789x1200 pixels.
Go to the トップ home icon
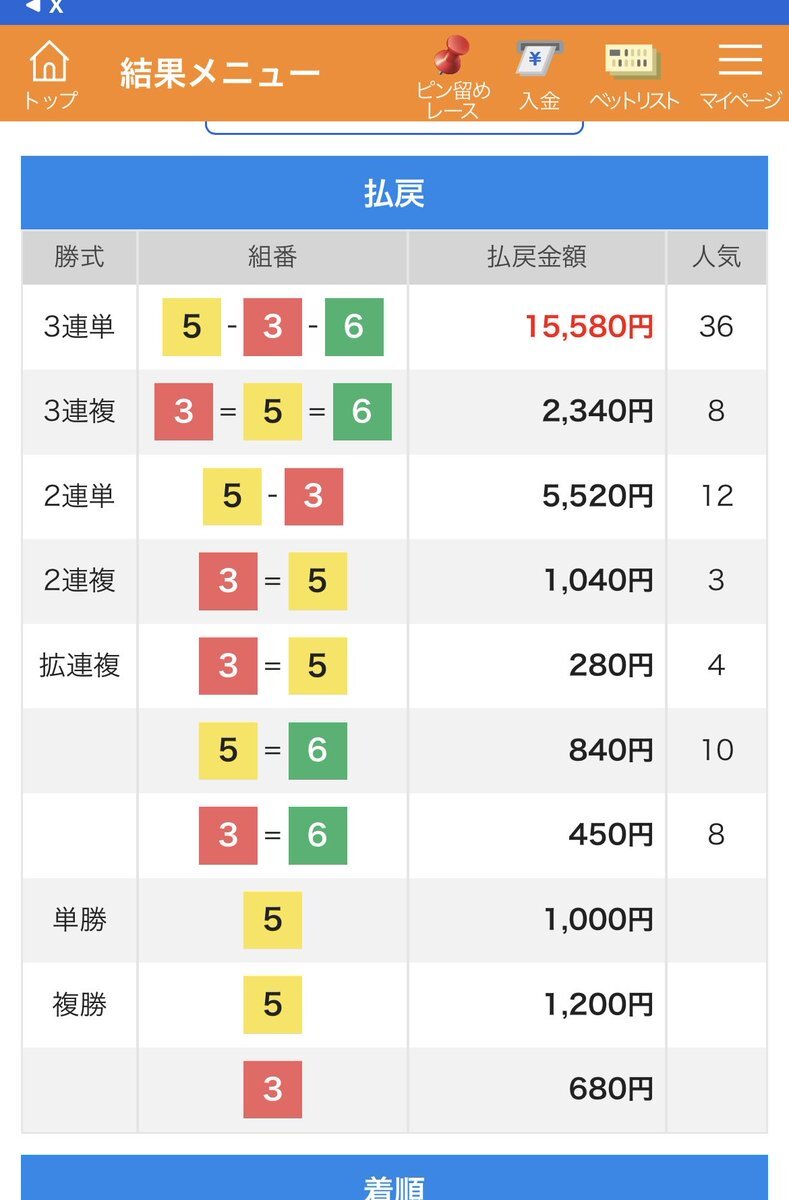(x=49, y=75)
